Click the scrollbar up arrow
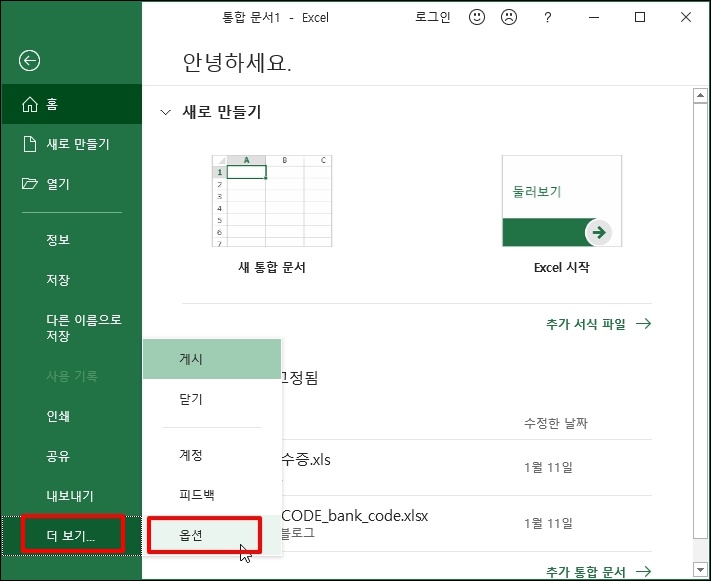 (700, 95)
